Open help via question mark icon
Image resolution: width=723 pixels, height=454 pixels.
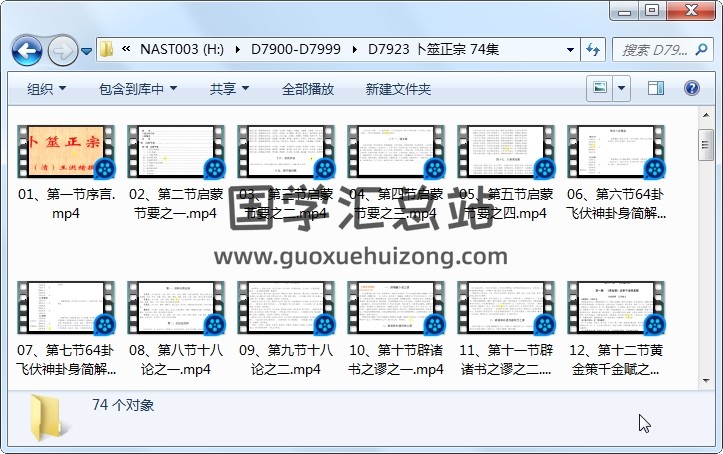pos(692,88)
